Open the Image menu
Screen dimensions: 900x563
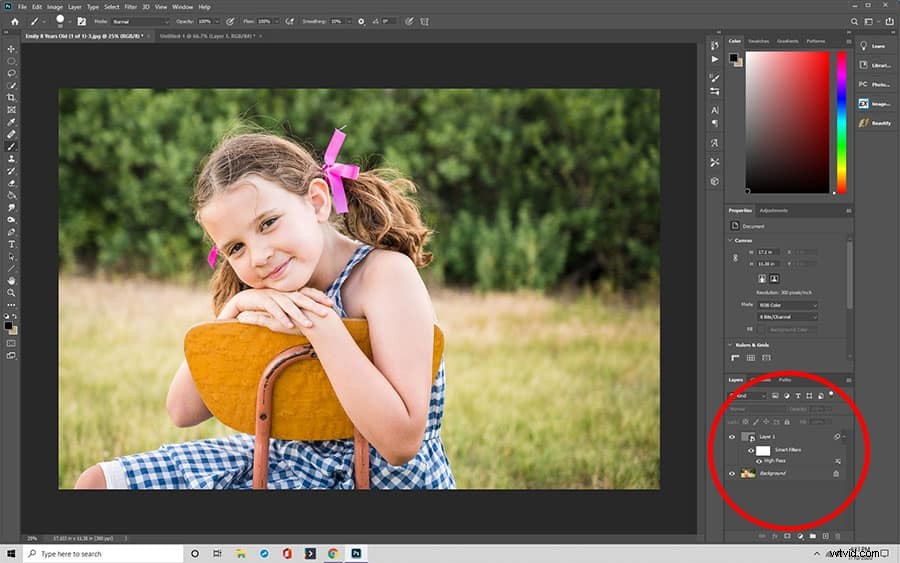55,7
